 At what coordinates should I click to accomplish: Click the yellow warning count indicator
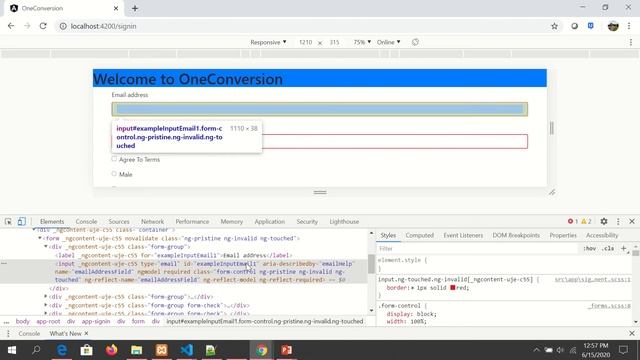coord(586,221)
